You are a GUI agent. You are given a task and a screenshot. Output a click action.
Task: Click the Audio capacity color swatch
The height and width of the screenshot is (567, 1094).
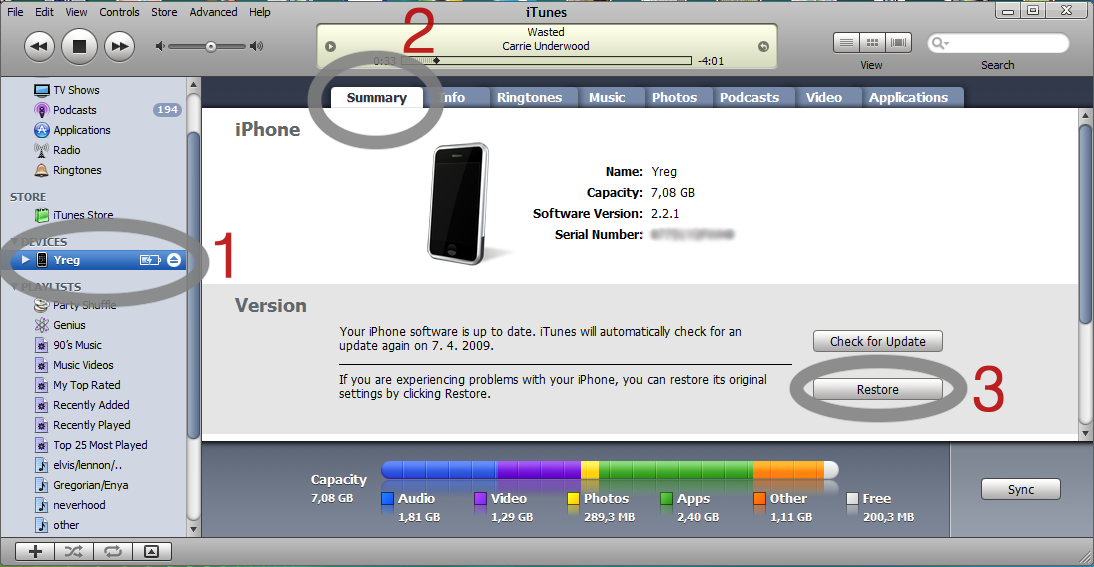click(388, 499)
